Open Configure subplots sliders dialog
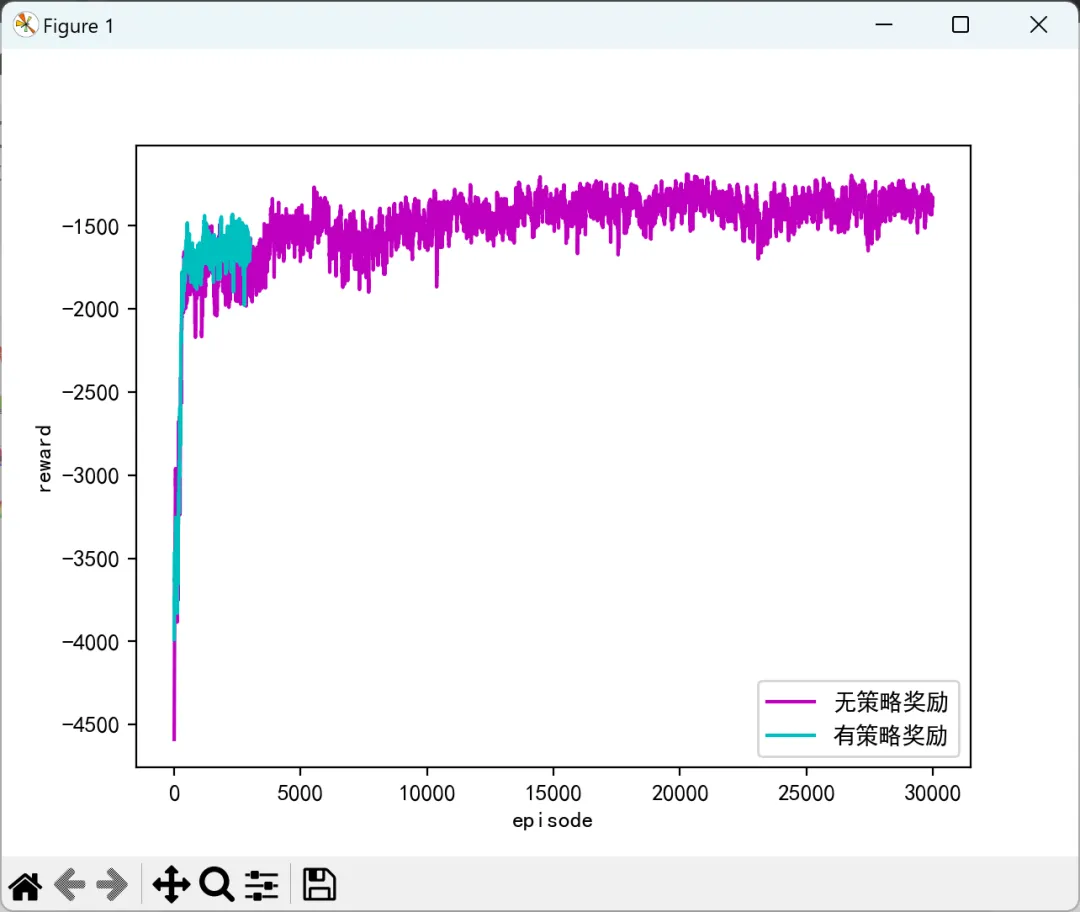The height and width of the screenshot is (912, 1080). click(x=262, y=885)
